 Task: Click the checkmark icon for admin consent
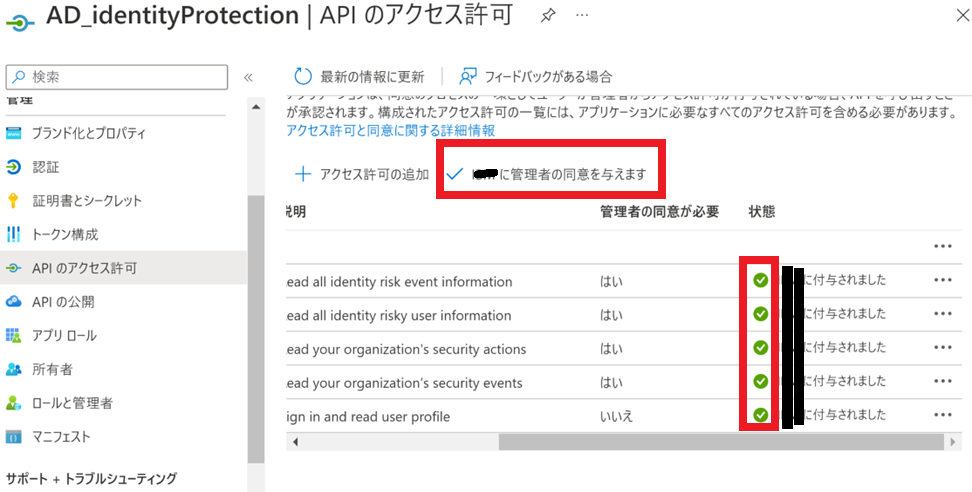(x=454, y=174)
